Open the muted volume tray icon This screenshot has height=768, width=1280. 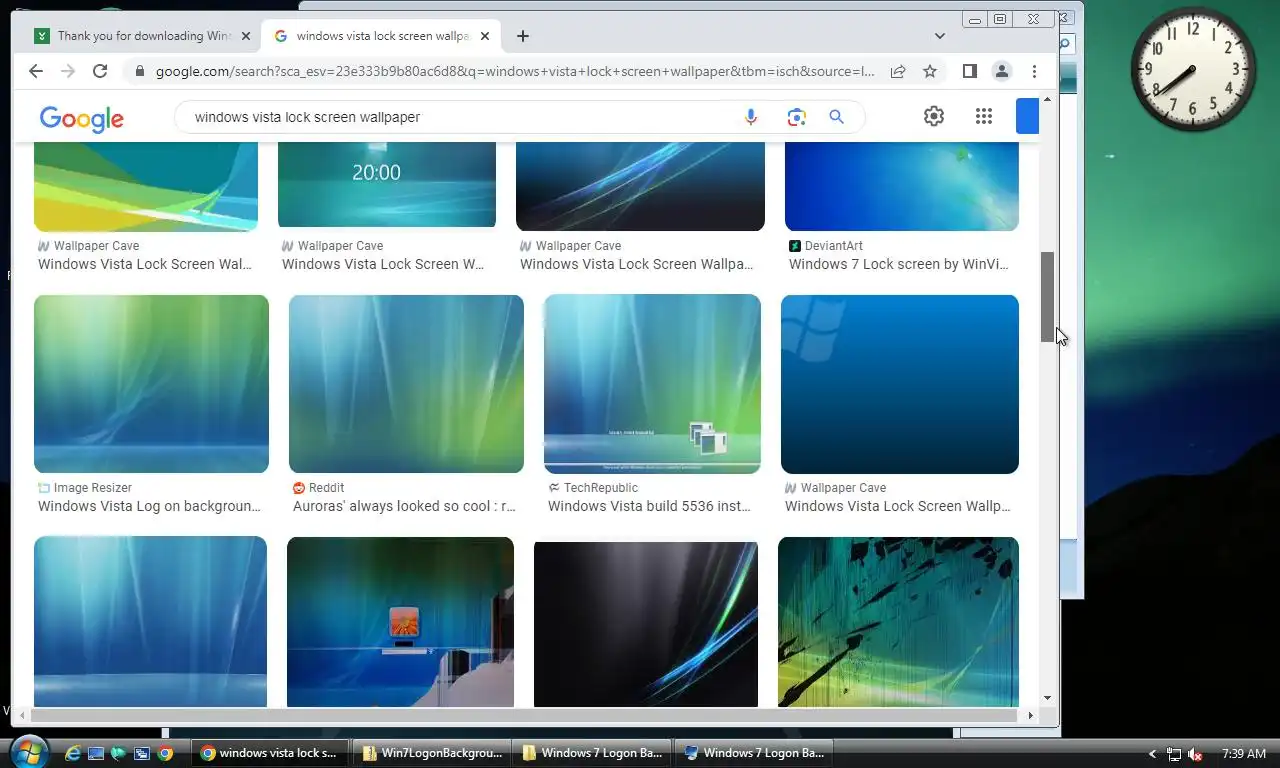click(x=1194, y=754)
